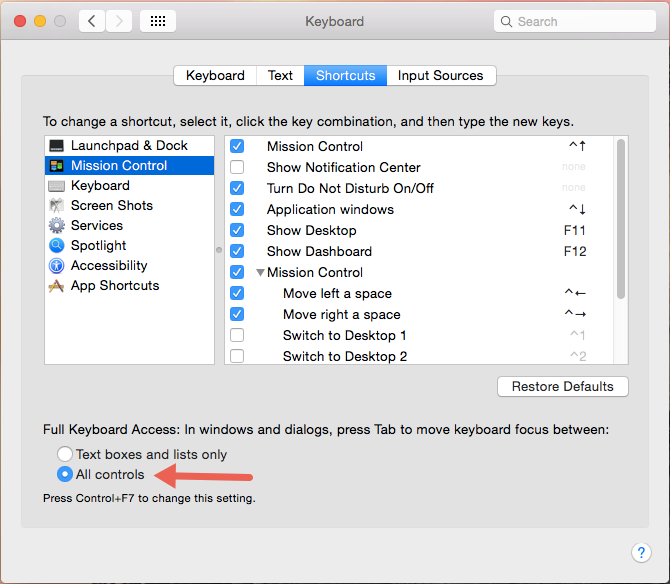This screenshot has height=584, width=670.
Task: Switch to the Input Sources tab
Action: 440,75
